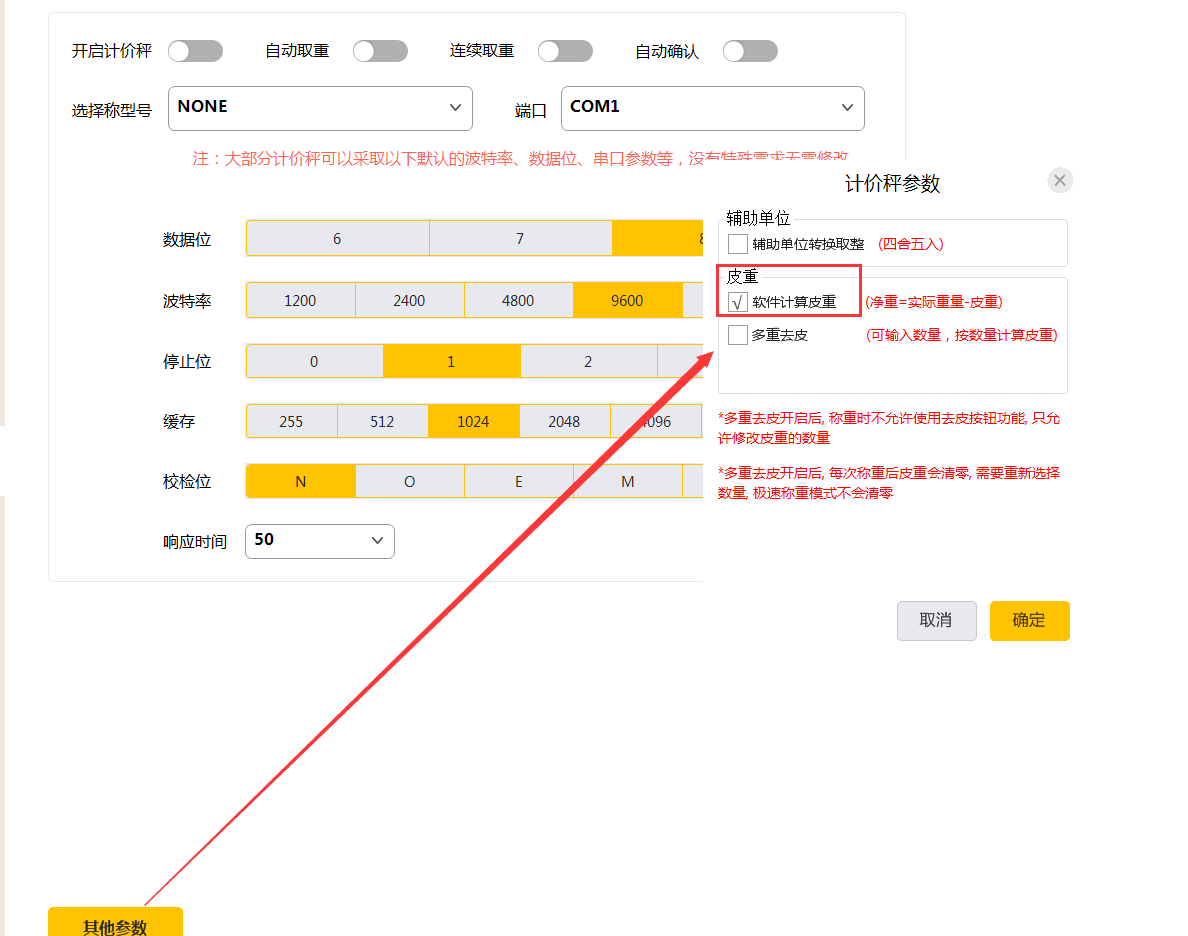Select 数据位 option 7
Image resolution: width=1188 pixels, height=936 pixels.
(520, 239)
